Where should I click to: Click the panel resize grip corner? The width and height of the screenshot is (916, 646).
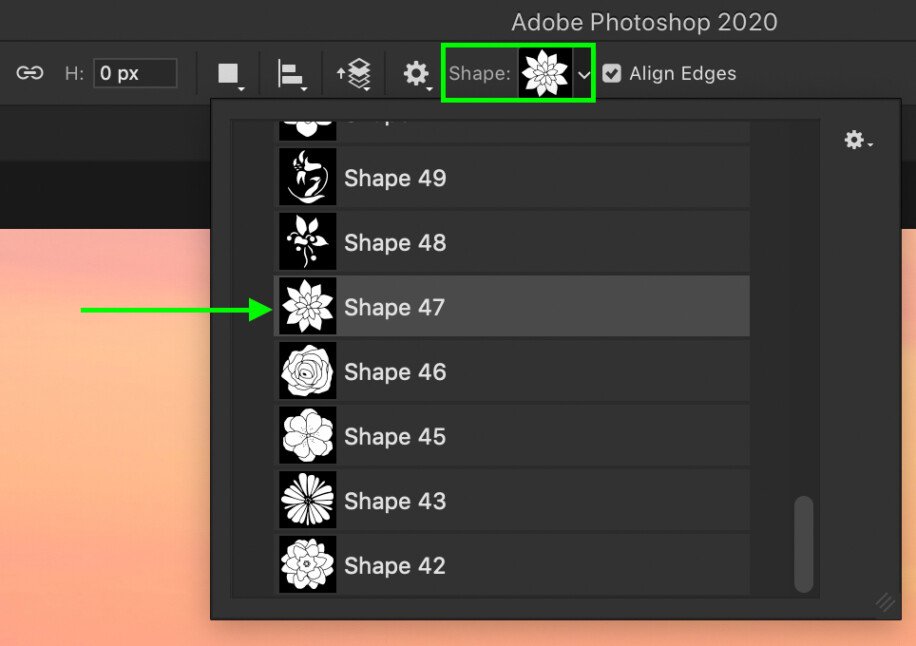point(885,602)
